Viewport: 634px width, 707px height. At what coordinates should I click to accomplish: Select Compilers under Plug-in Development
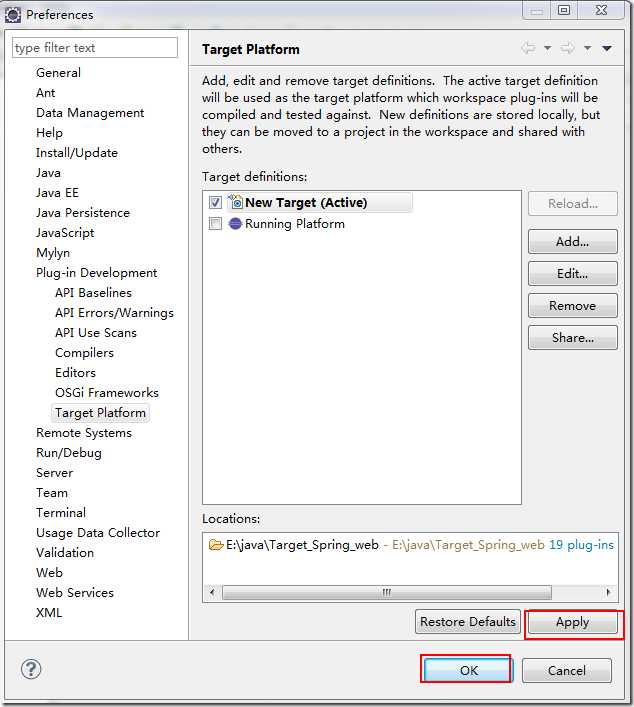pyautogui.click(x=84, y=353)
